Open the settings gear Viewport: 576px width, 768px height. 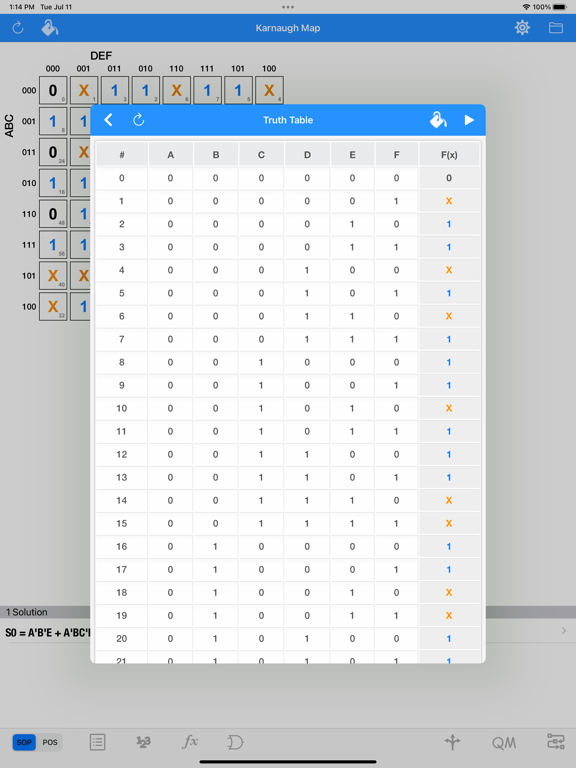[522, 27]
